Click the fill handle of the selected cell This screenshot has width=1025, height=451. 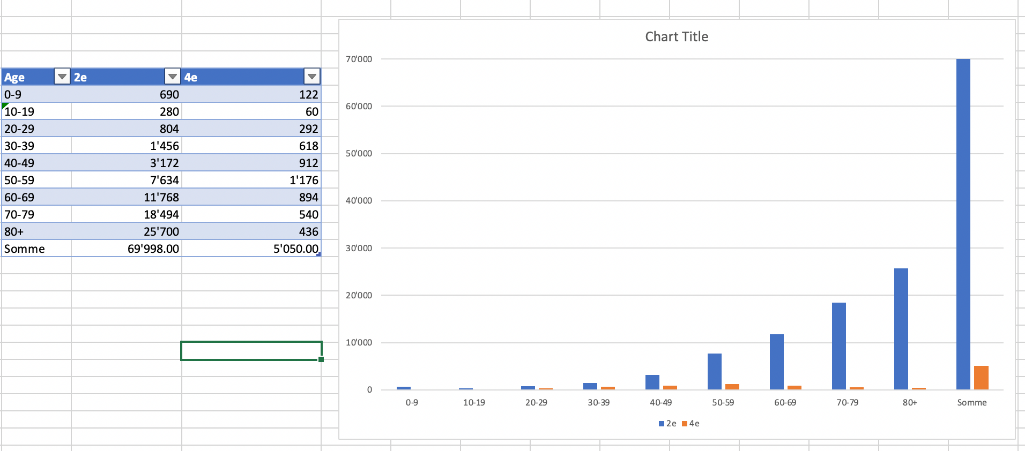[321, 360]
